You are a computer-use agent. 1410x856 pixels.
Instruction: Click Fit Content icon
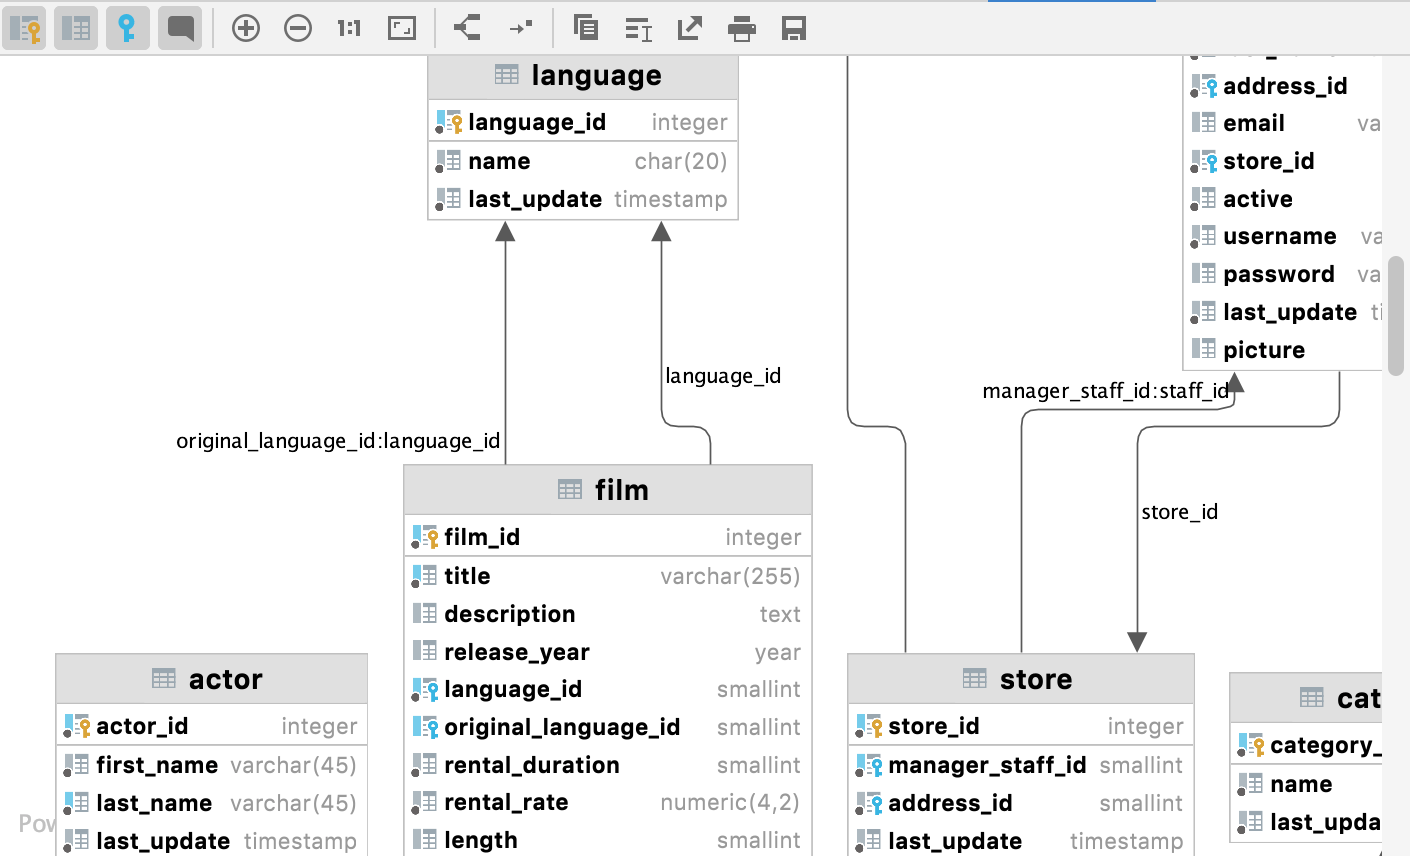(402, 28)
